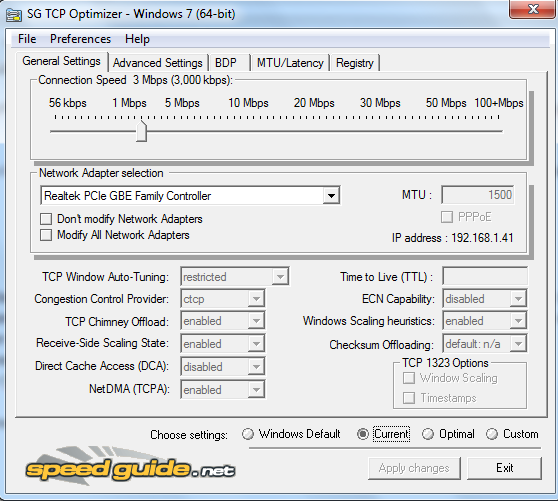Click the 56 kbps scale label
Image resolution: width=558 pixels, height=501 pixels.
point(68,103)
